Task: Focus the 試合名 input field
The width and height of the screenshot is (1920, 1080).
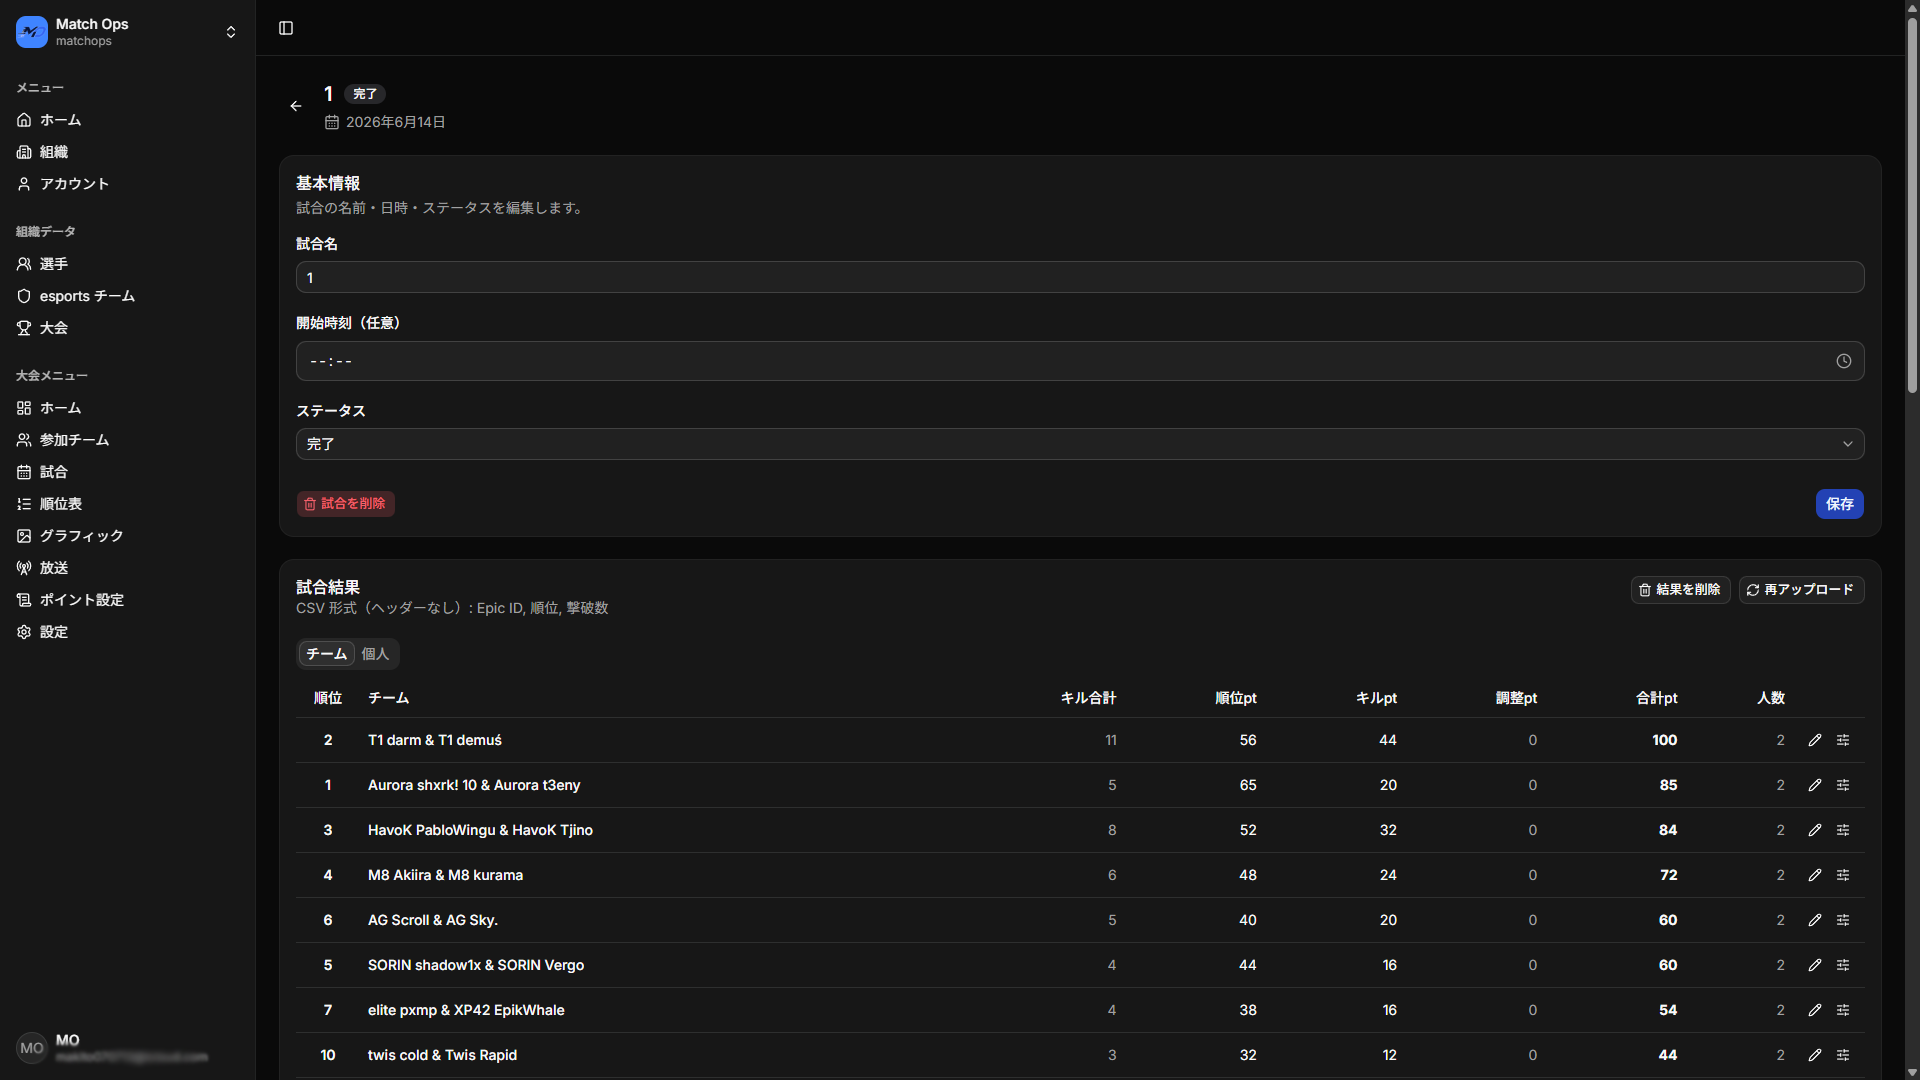Action: pyautogui.click(x=1080, y=277)
